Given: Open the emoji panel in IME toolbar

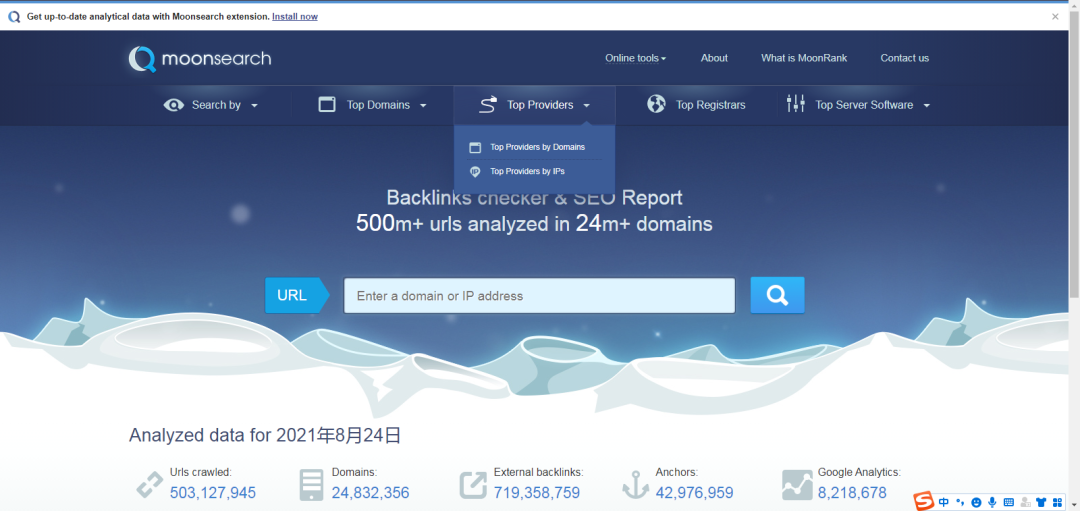Looking at the screenshot, I should [977, 502].
